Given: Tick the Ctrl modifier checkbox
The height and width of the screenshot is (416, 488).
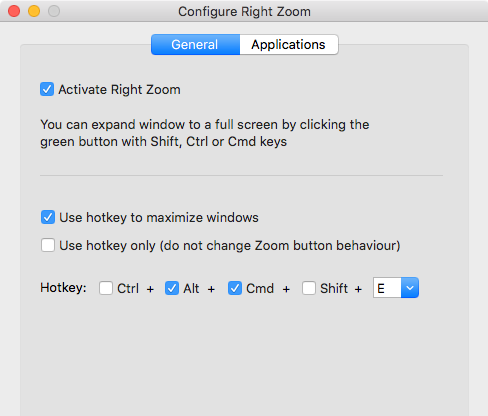Looking at the screenshot, I should click(106, 288).
